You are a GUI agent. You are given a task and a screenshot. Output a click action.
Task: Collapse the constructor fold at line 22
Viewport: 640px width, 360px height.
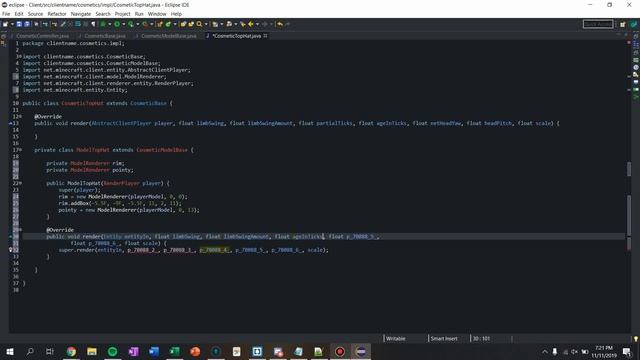point(20,183)
